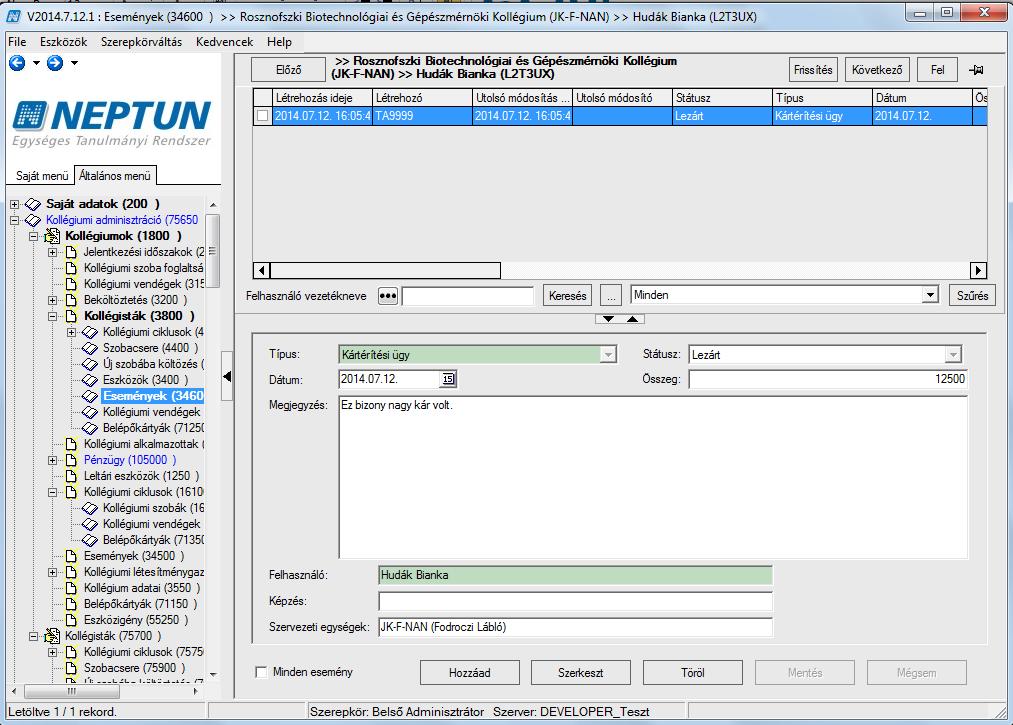This screenshot has height=725, width=1013.
Task: Click the tree scroll down arrow
Action: tap(213, 675)
